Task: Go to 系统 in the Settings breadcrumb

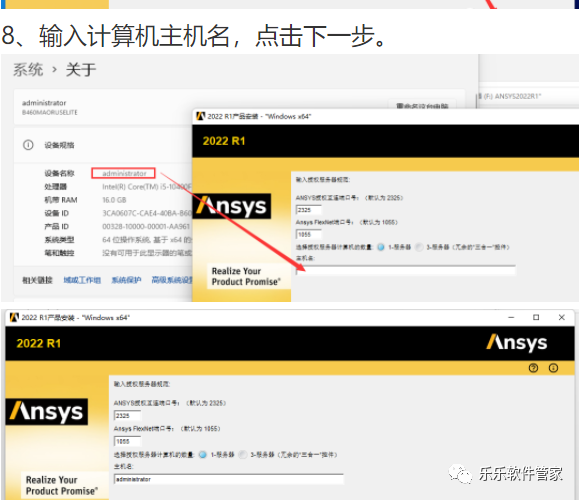Action: (x=28, y=70)
